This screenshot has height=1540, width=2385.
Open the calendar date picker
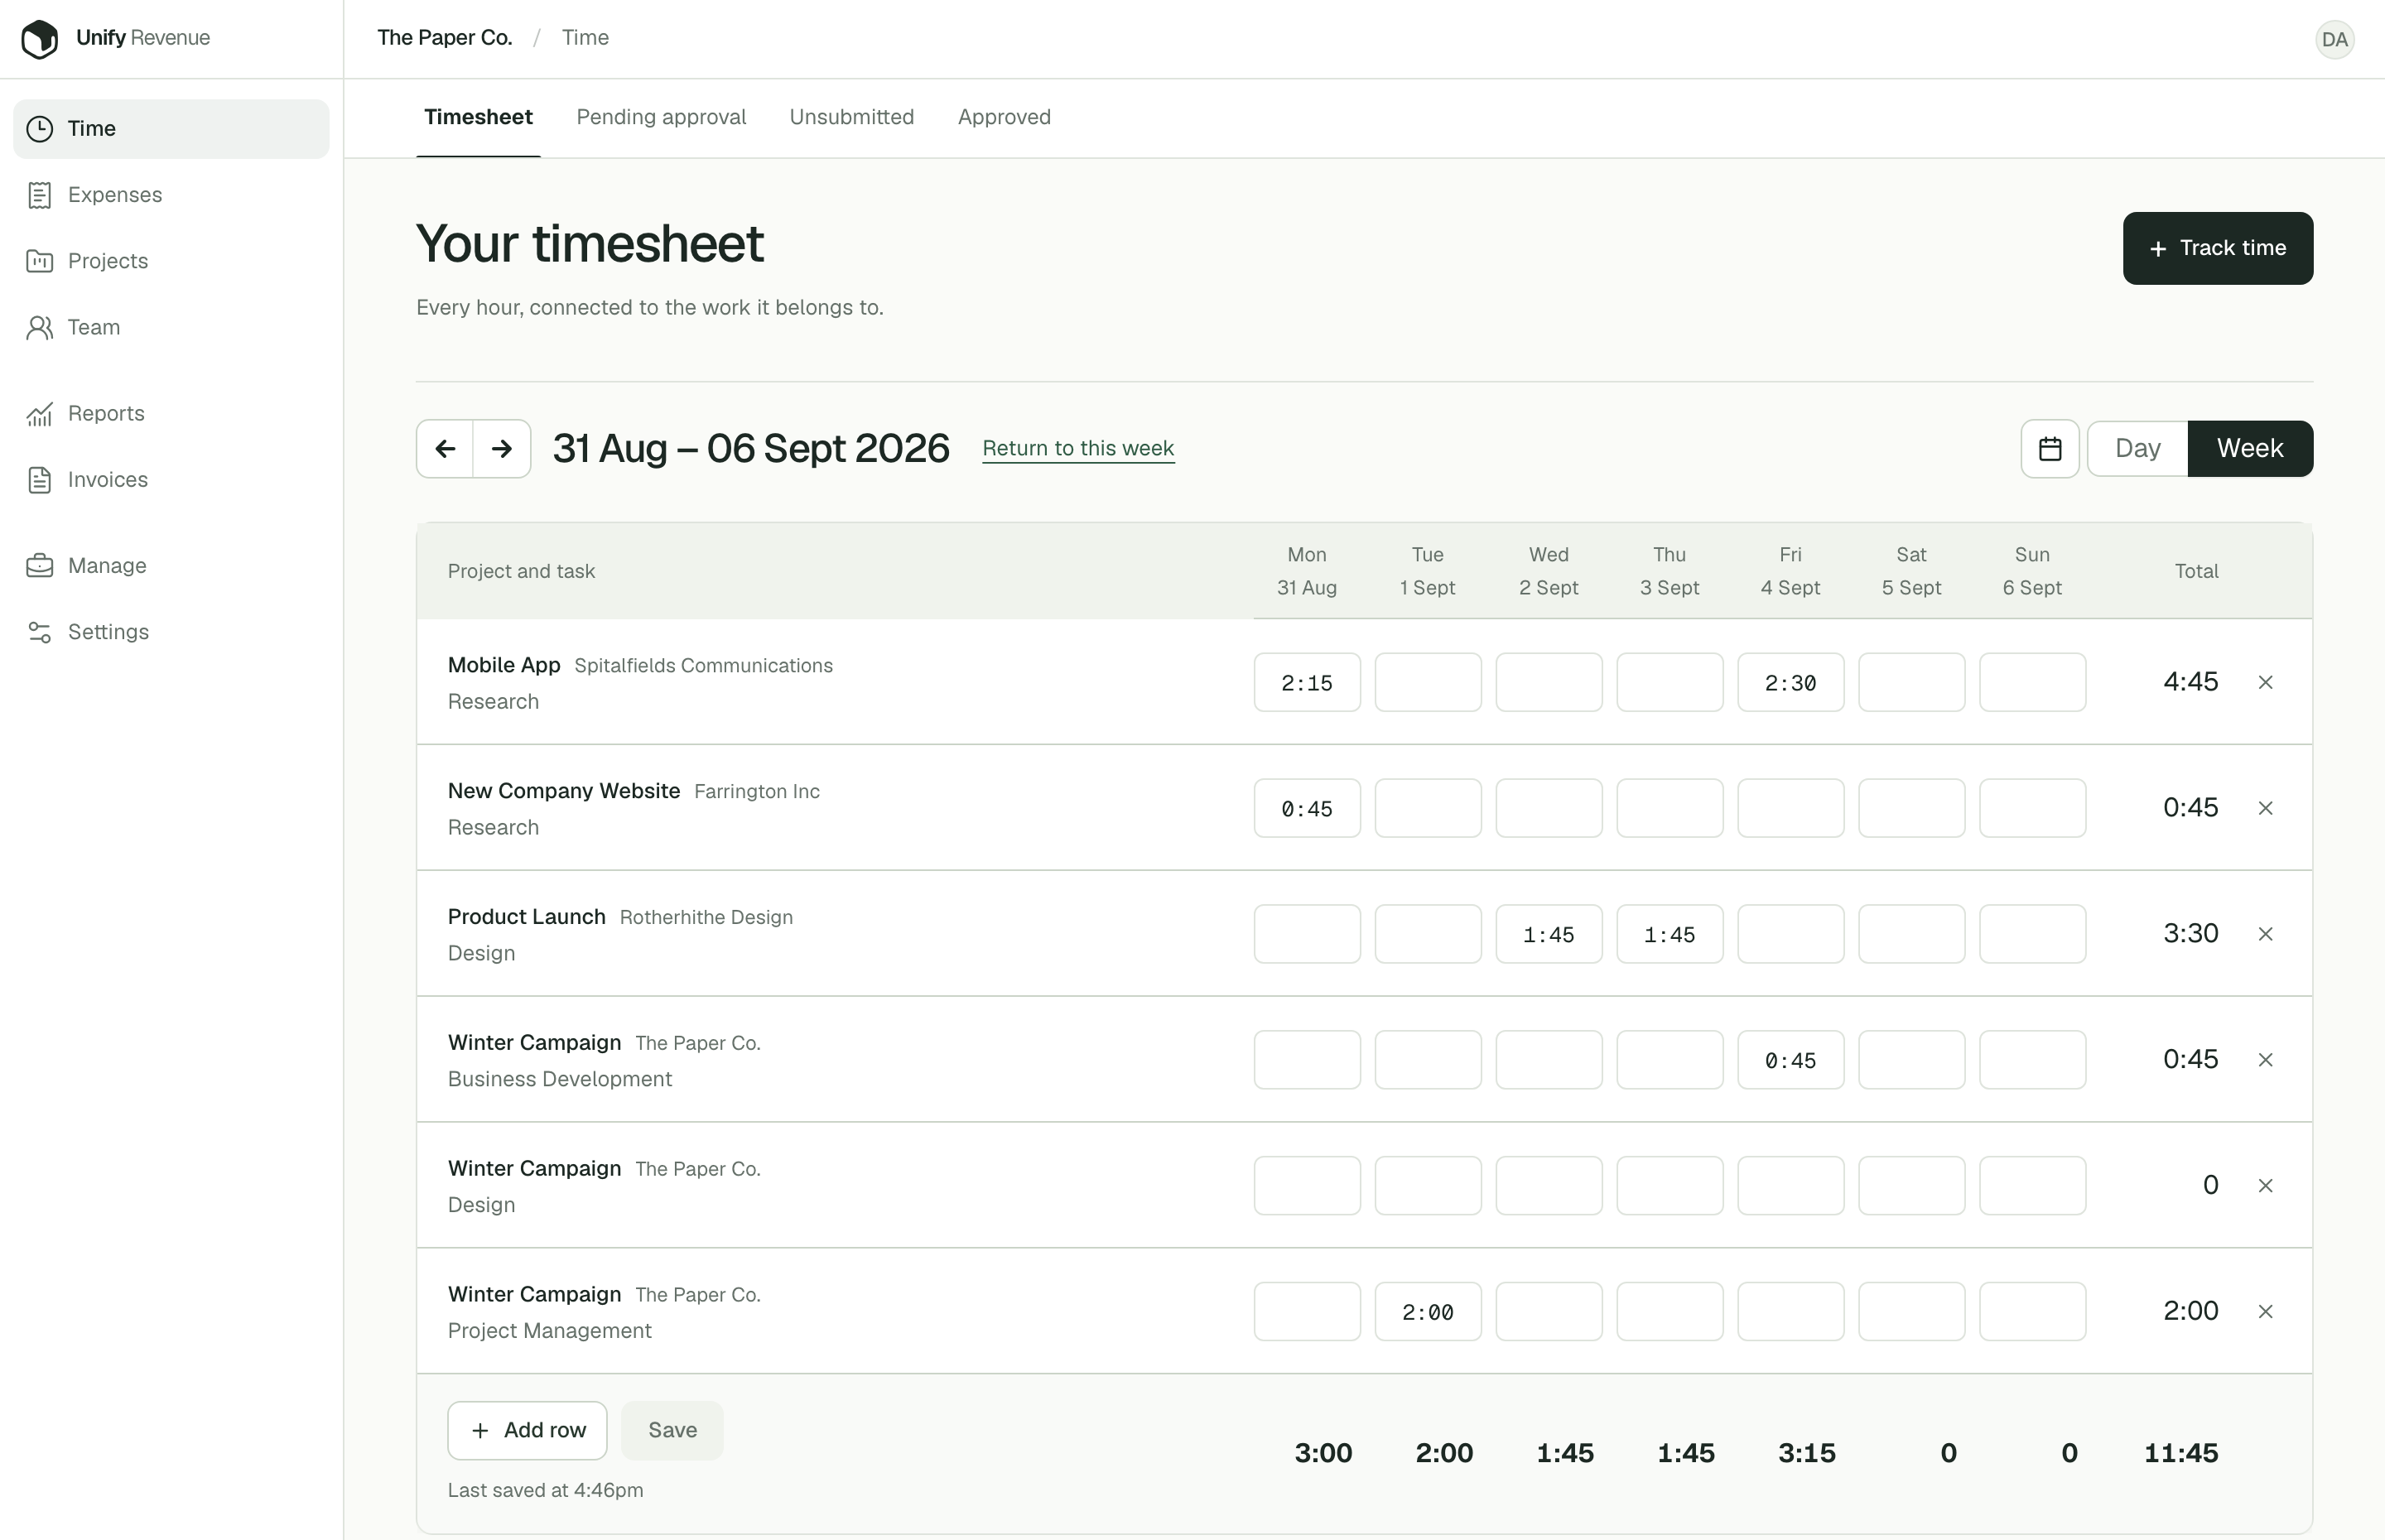point(2050,449)
